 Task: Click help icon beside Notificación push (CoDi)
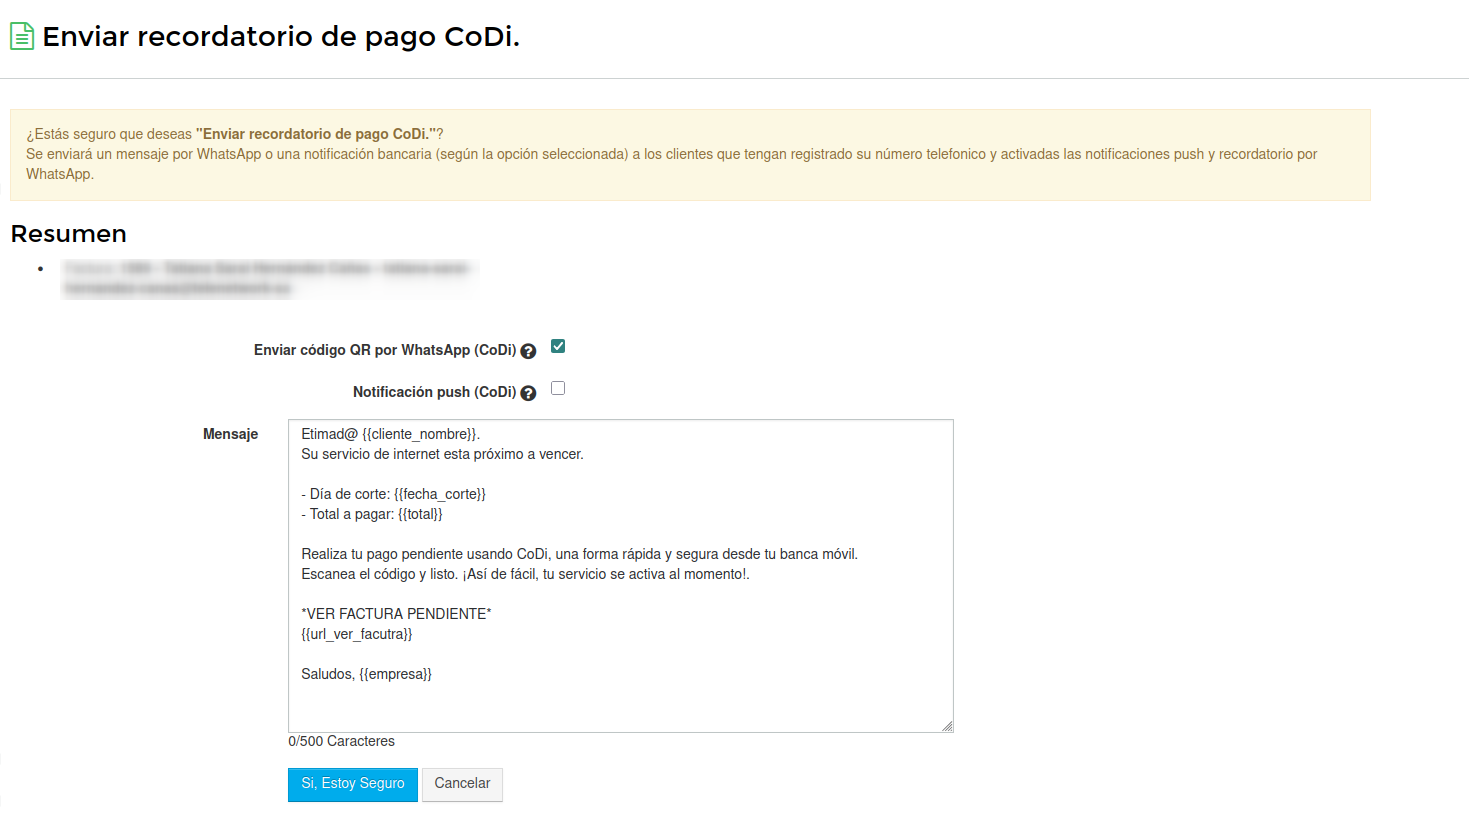[528, 393]
